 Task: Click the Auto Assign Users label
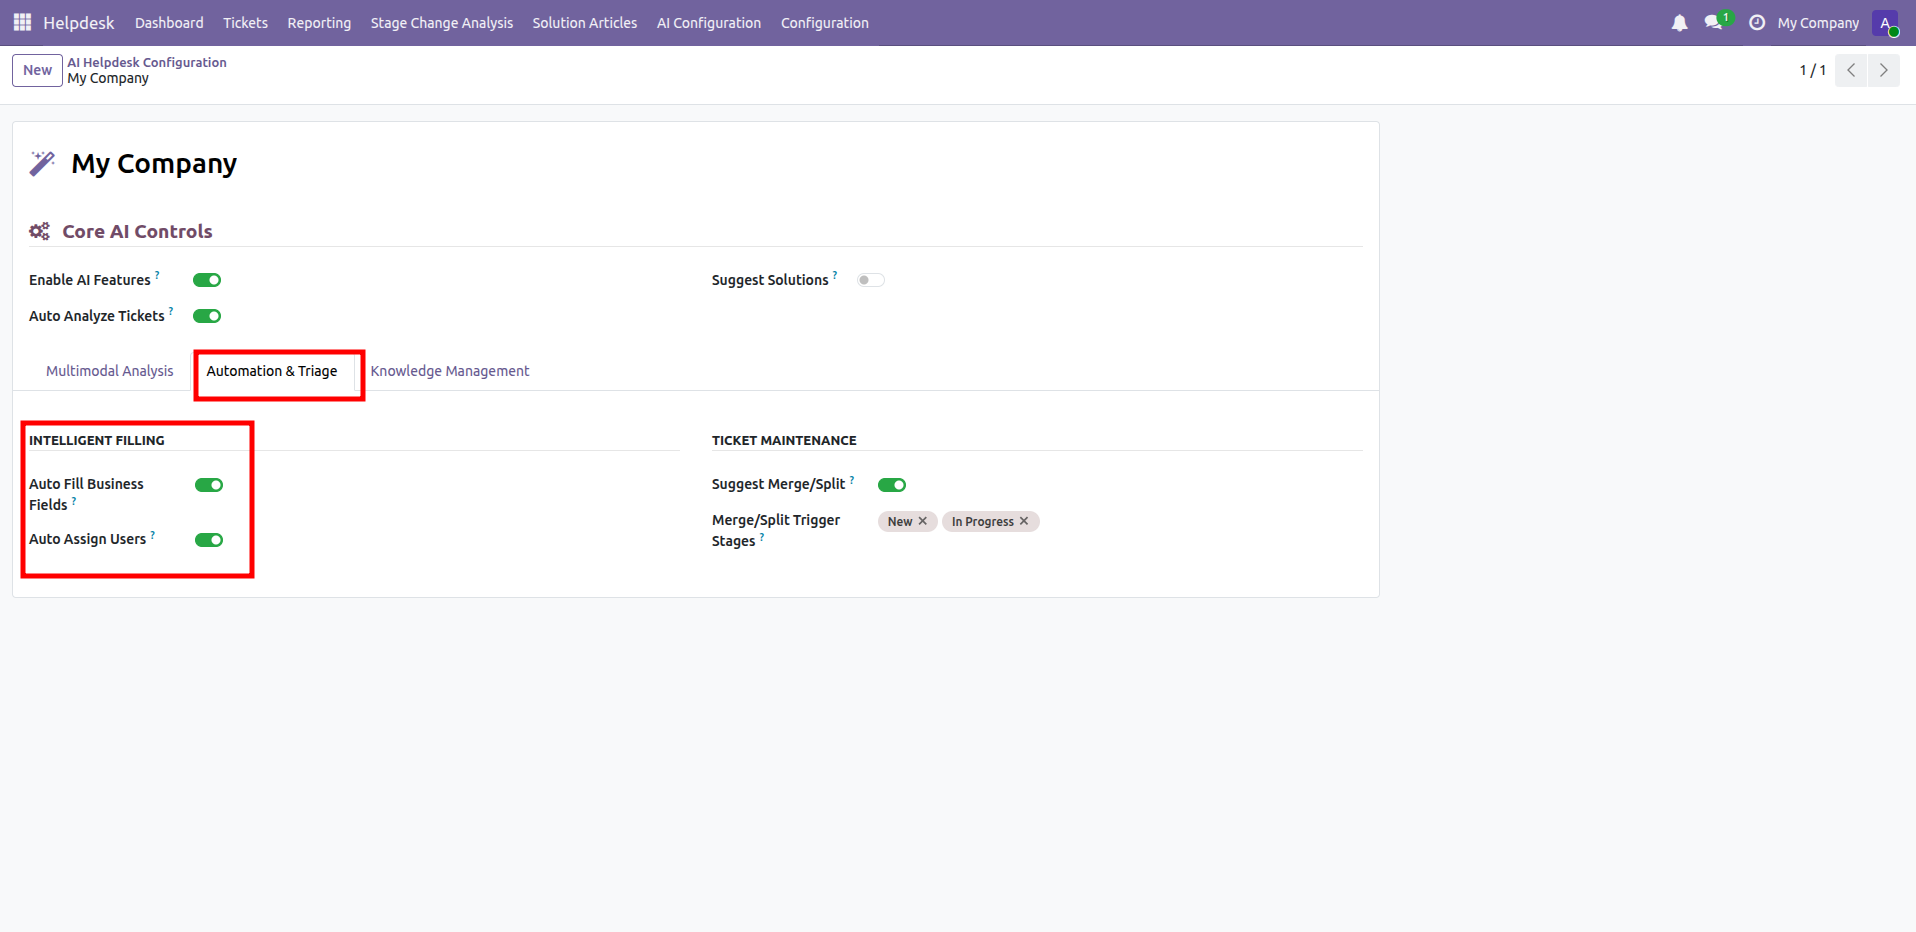click(87, 539)
